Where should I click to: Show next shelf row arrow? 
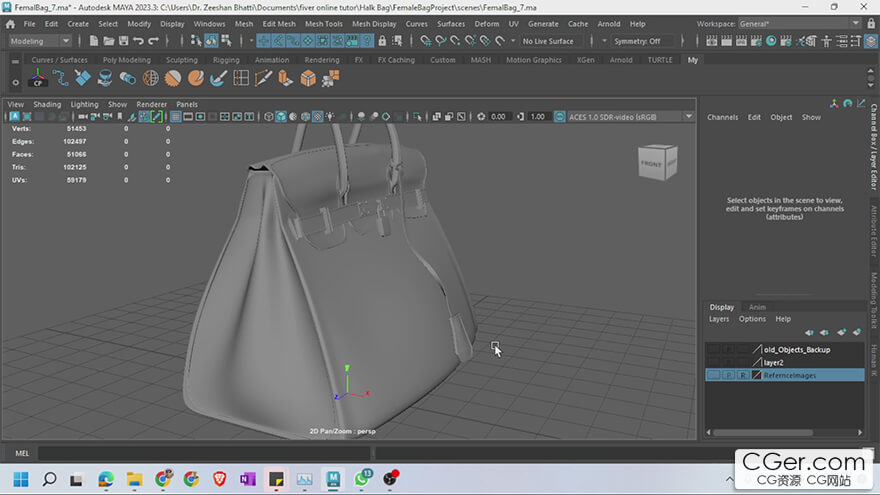[870, 85]
